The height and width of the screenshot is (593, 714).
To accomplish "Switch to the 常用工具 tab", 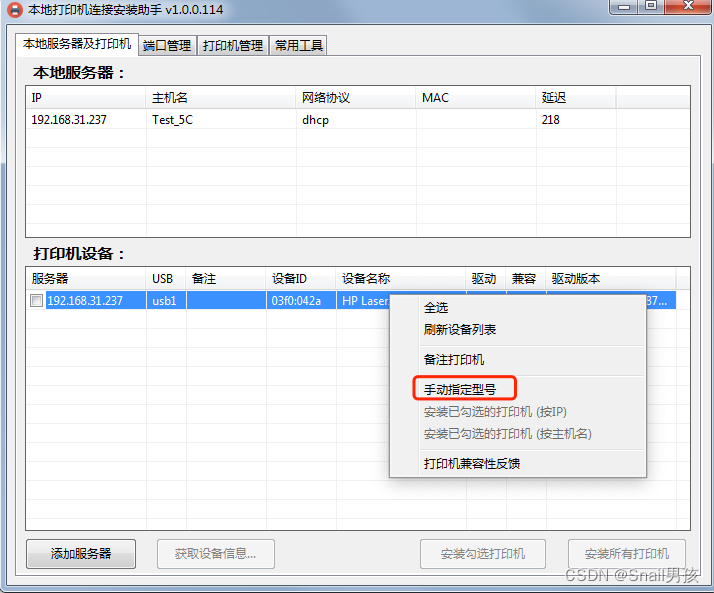I will pyautogui.click(x=299, y=46).
